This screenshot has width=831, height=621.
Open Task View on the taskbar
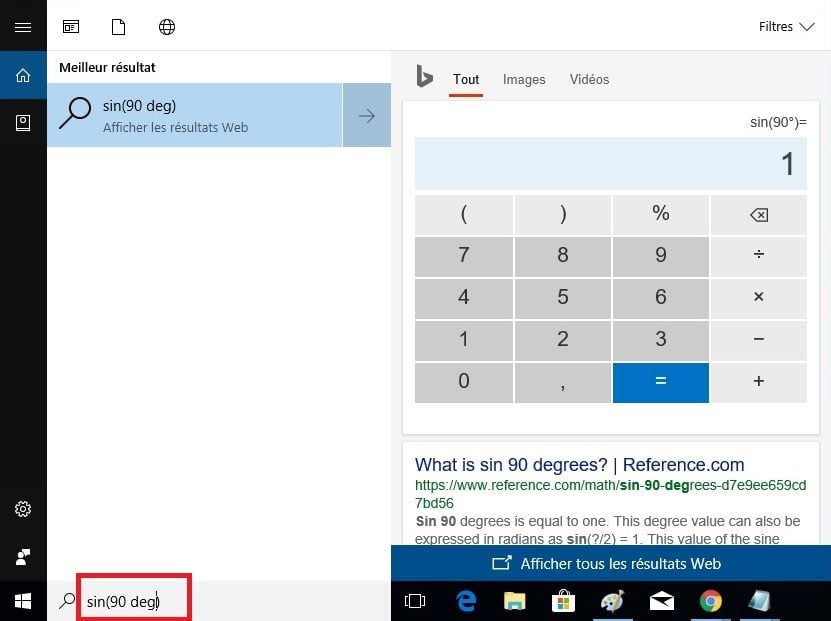pos(414,601)
